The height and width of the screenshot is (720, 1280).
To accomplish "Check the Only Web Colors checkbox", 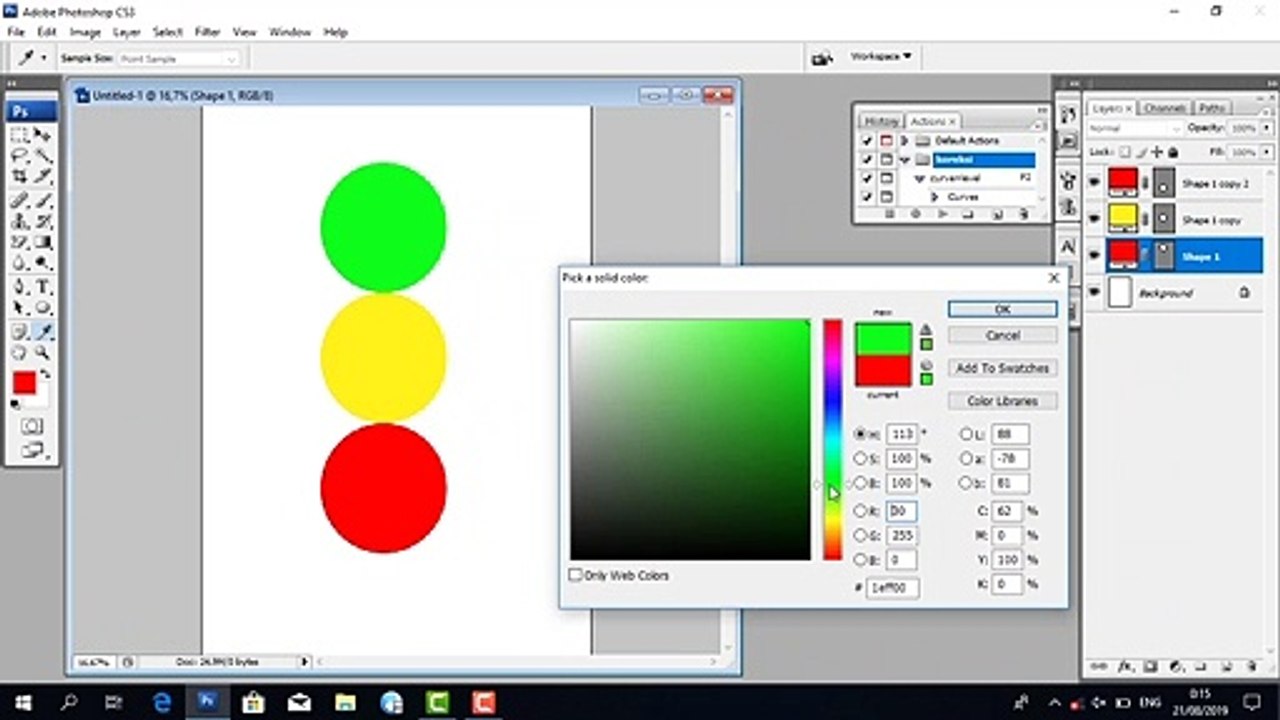I will point(575,575).
